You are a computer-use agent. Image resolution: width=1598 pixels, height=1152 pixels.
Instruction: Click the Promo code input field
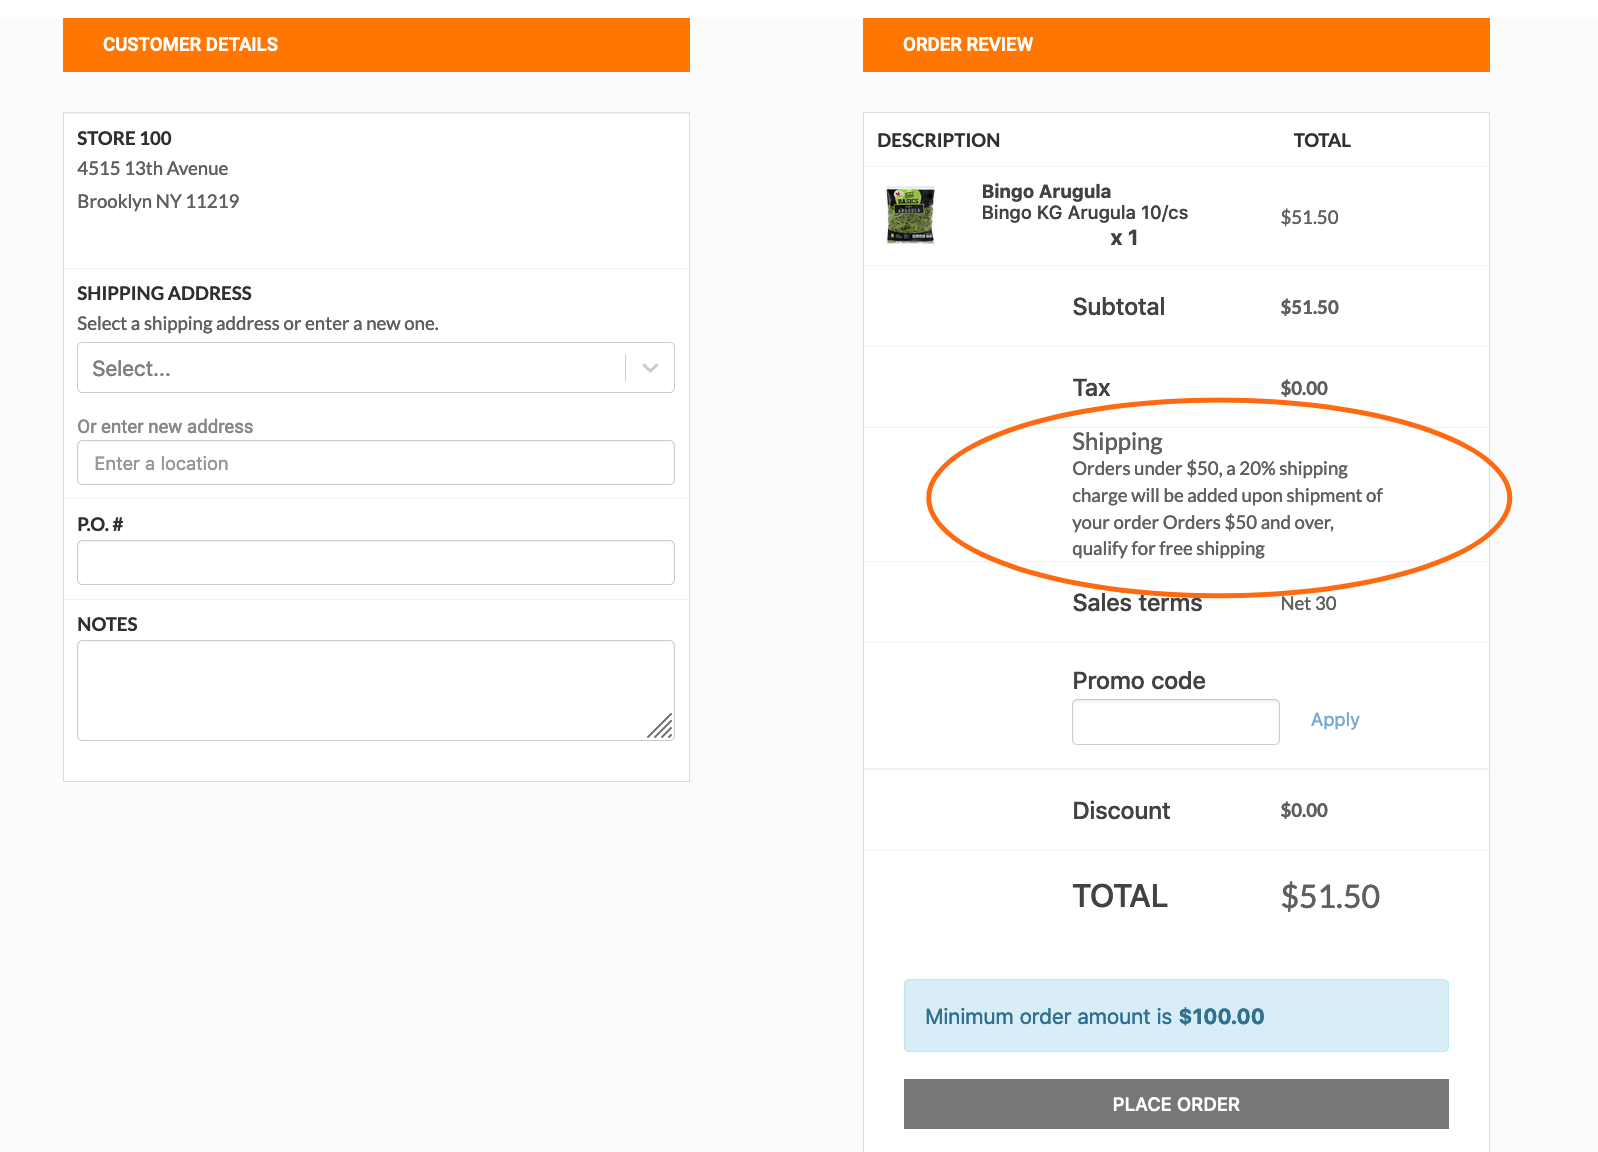[x=1175, y=722]
